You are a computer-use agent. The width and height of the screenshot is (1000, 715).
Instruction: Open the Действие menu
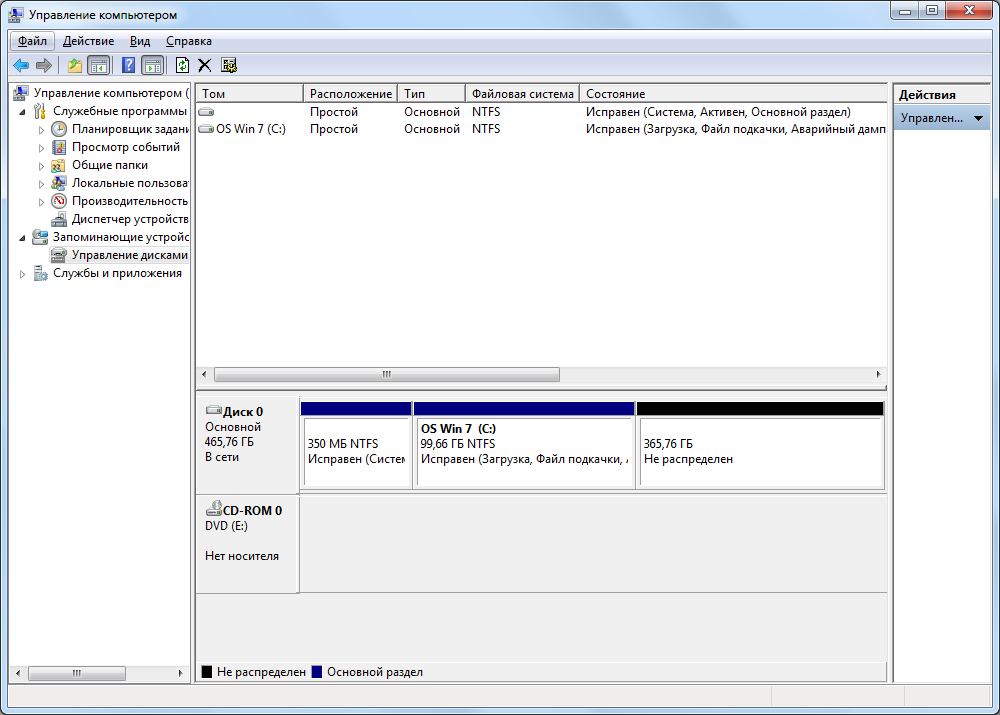[x=88, y=41]
